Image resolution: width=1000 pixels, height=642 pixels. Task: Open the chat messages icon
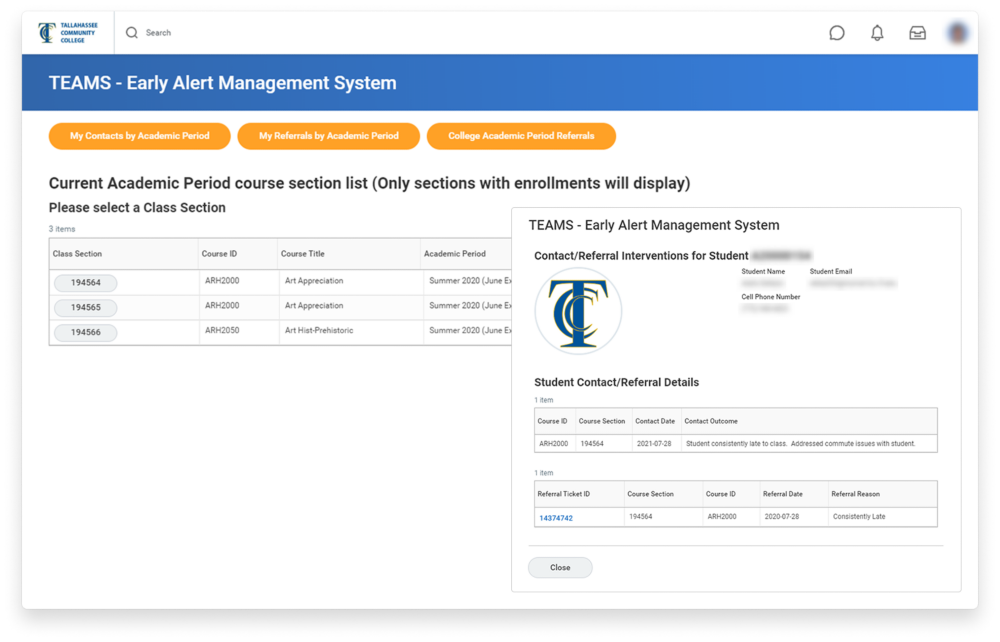[x=837, y=33]
